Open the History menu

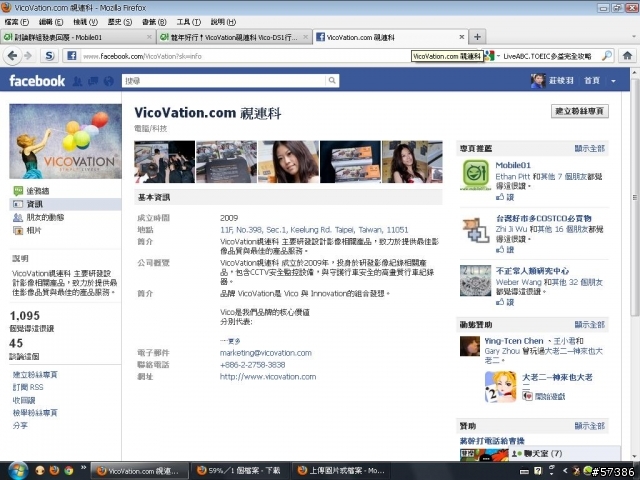[x=120, y=22]
